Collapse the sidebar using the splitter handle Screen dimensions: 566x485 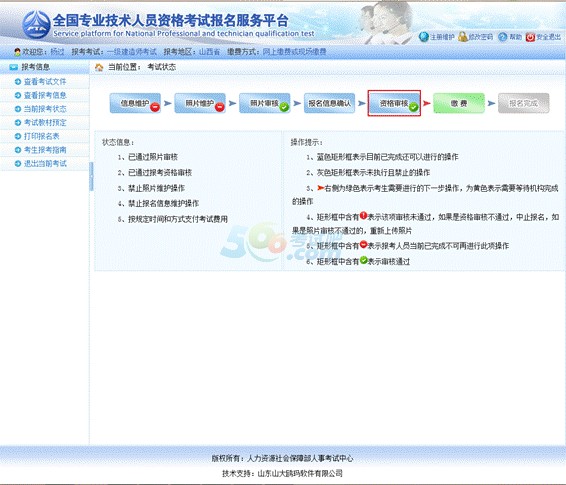pyautogui.click(x=91, y=176)
